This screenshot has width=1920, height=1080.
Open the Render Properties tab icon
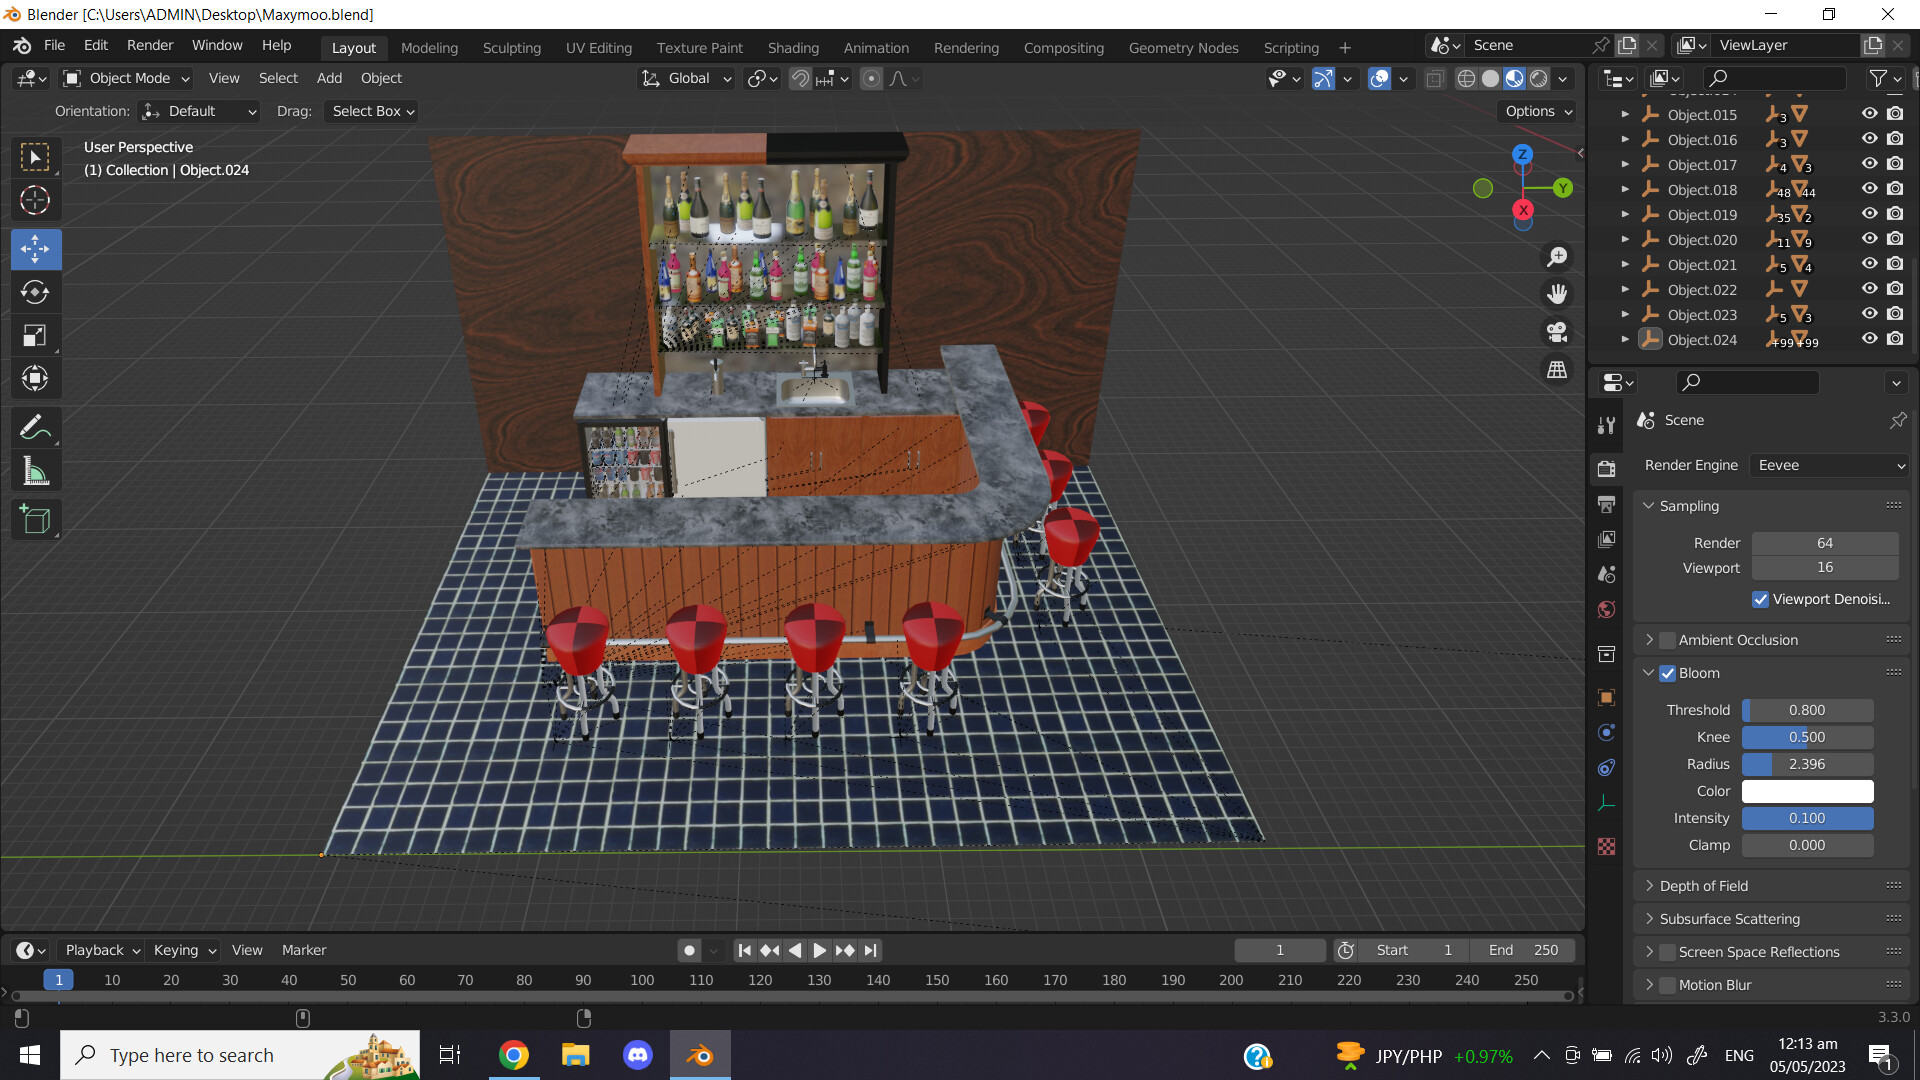tap(1607, 468)
